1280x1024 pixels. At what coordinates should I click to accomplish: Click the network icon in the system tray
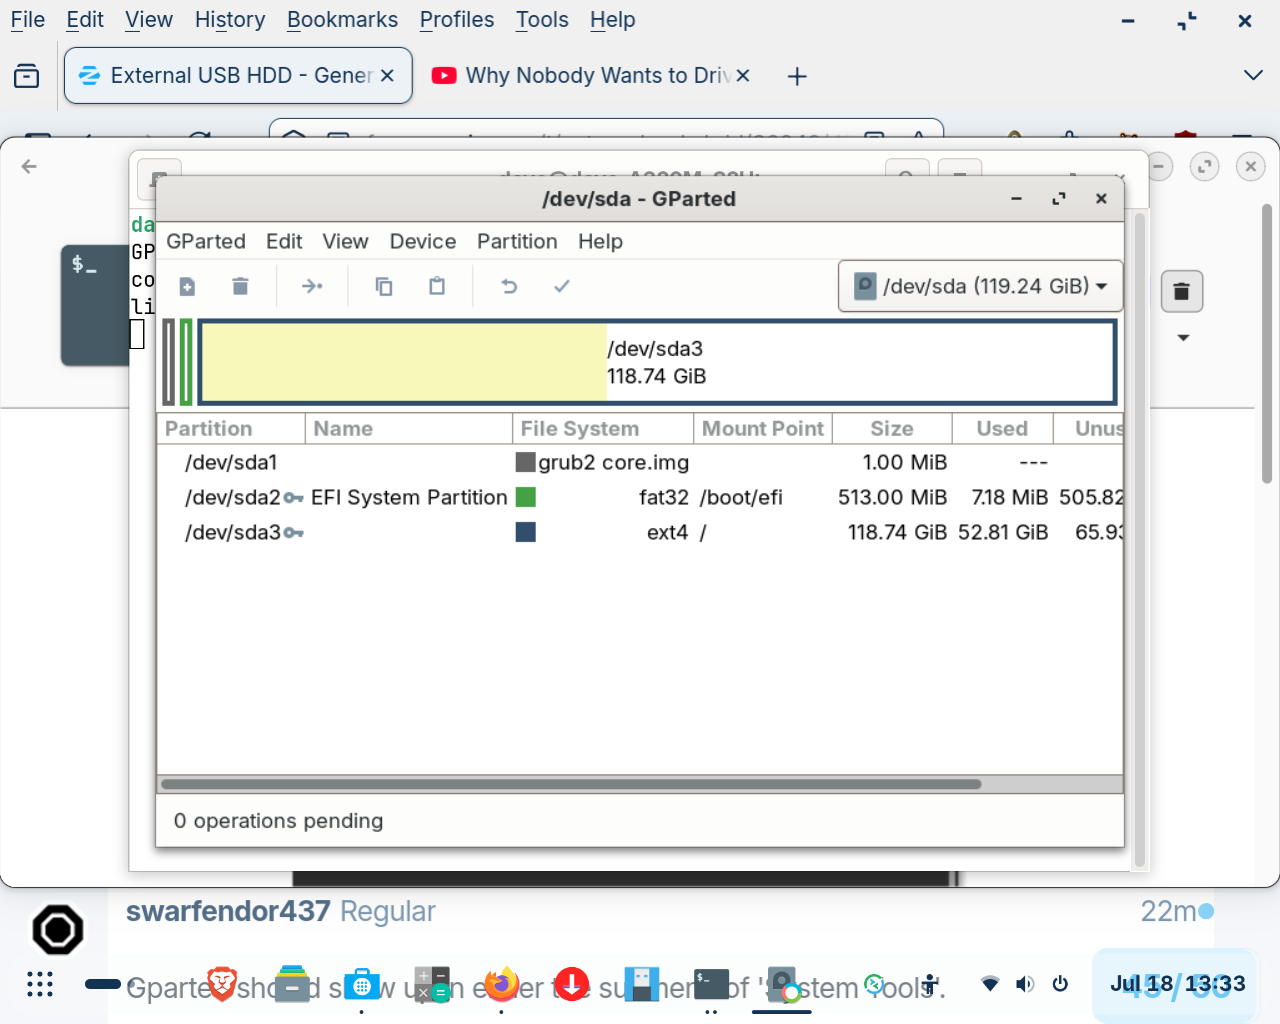(990, 984)
